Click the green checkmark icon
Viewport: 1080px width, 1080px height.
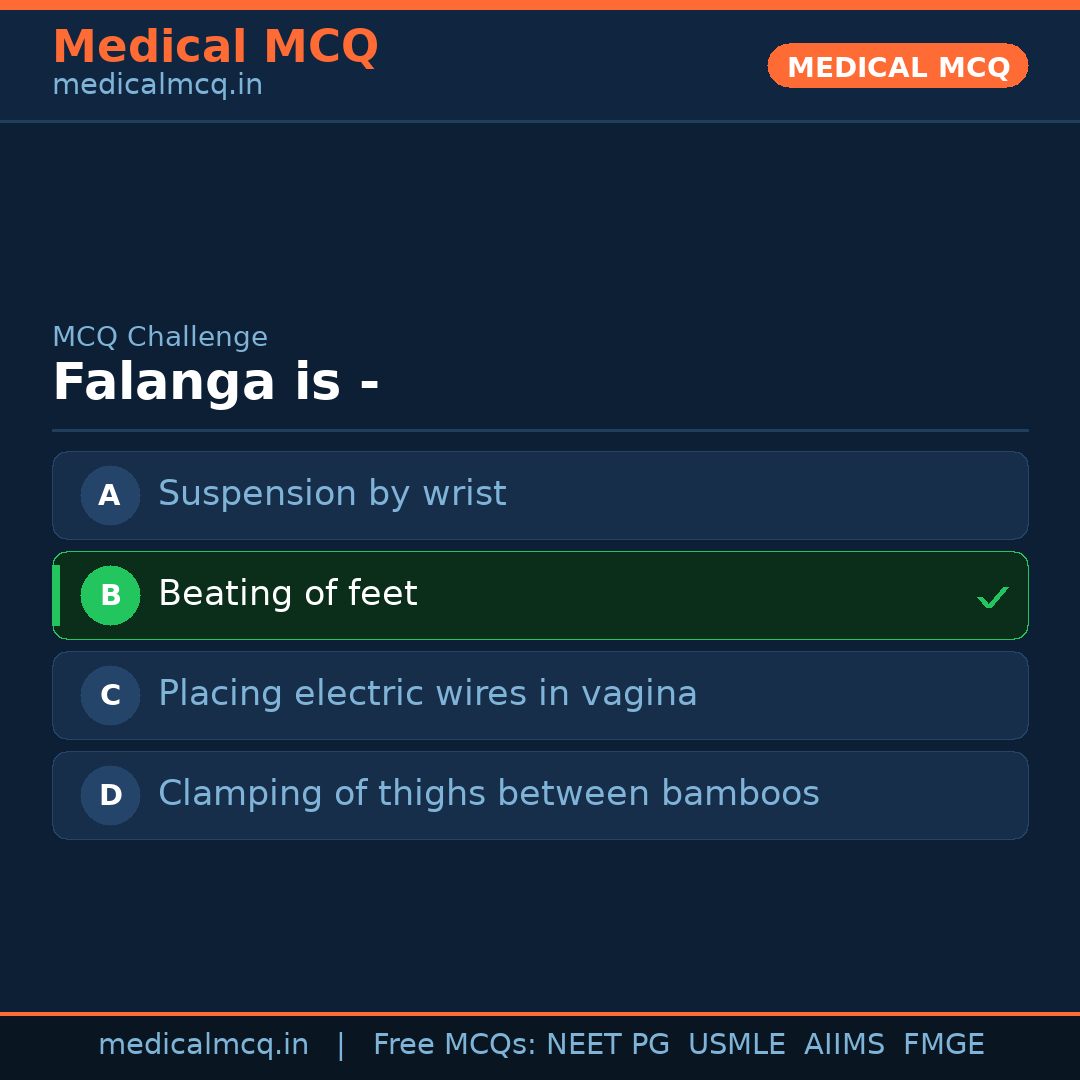coord(992,598)
